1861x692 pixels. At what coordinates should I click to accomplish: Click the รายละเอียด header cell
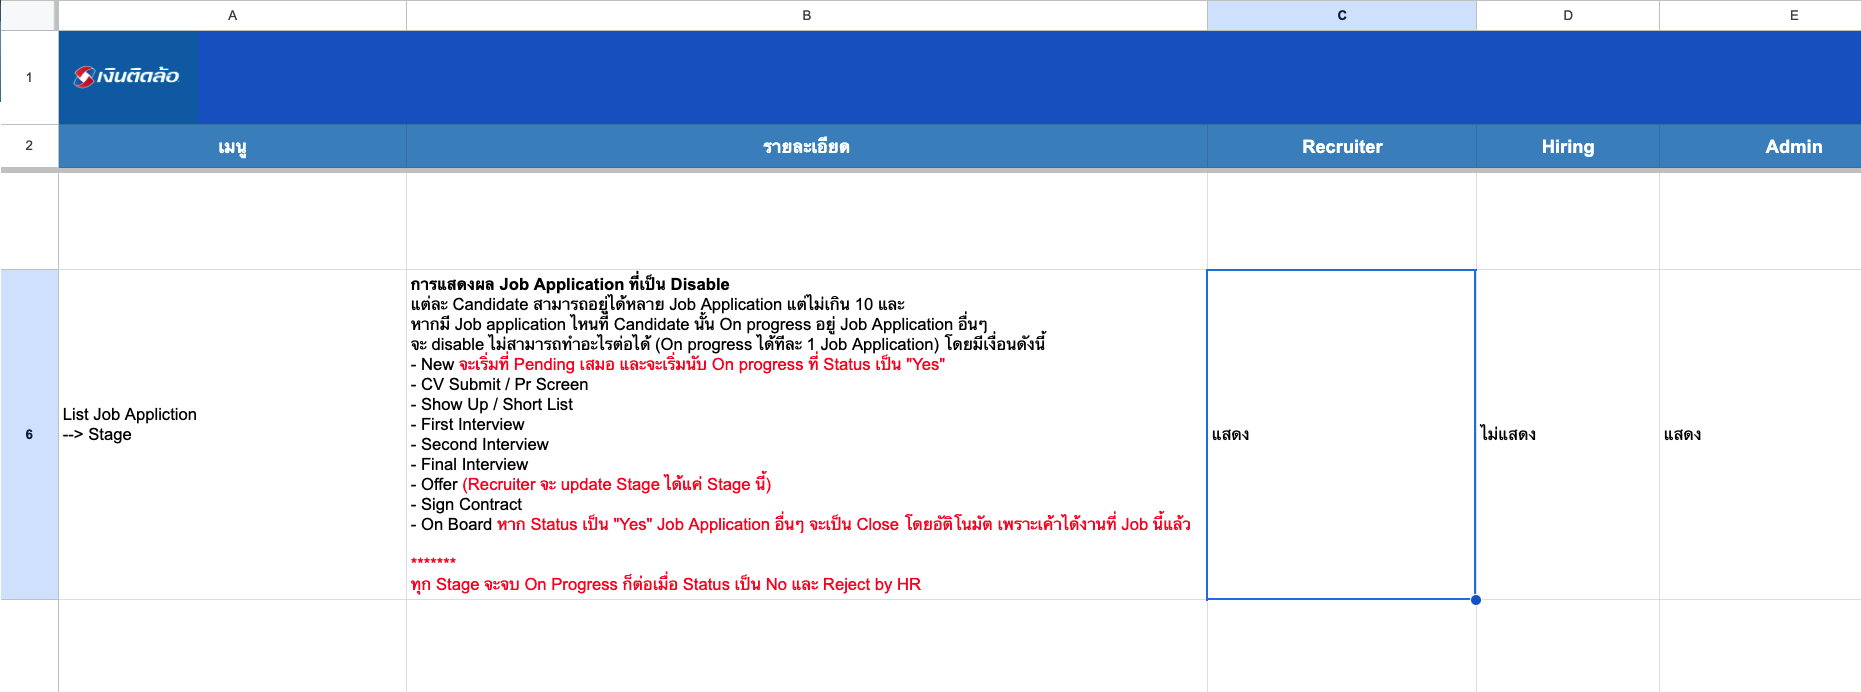click(x=806, y=147)
